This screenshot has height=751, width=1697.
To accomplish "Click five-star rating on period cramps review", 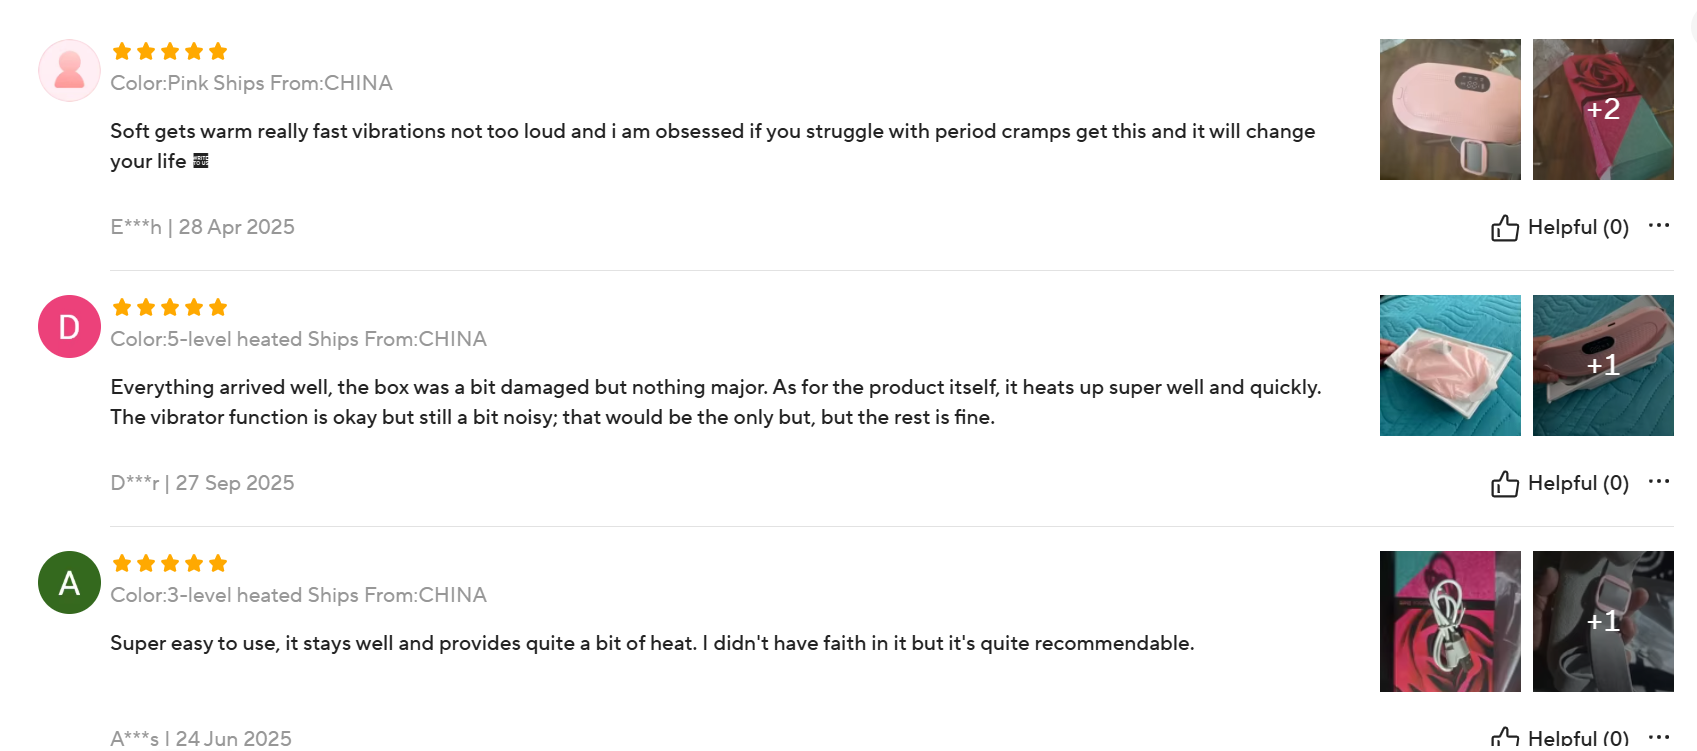I will click(170, 52).
